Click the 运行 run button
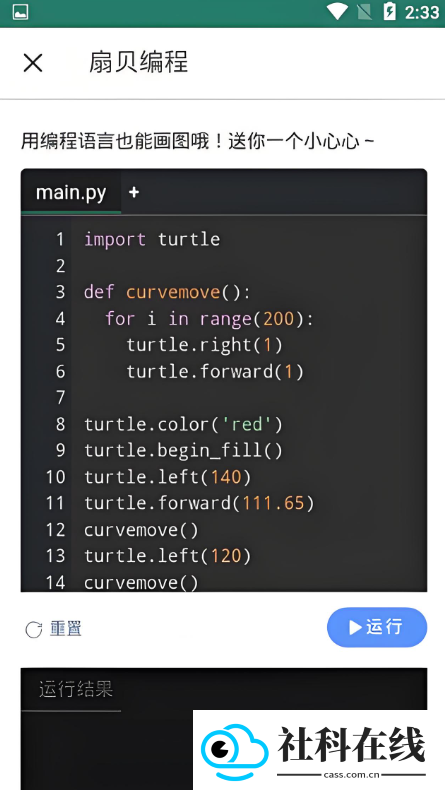The height and width of the screenshot is (790, 445). pyautogui.click(x=376, y=627)
